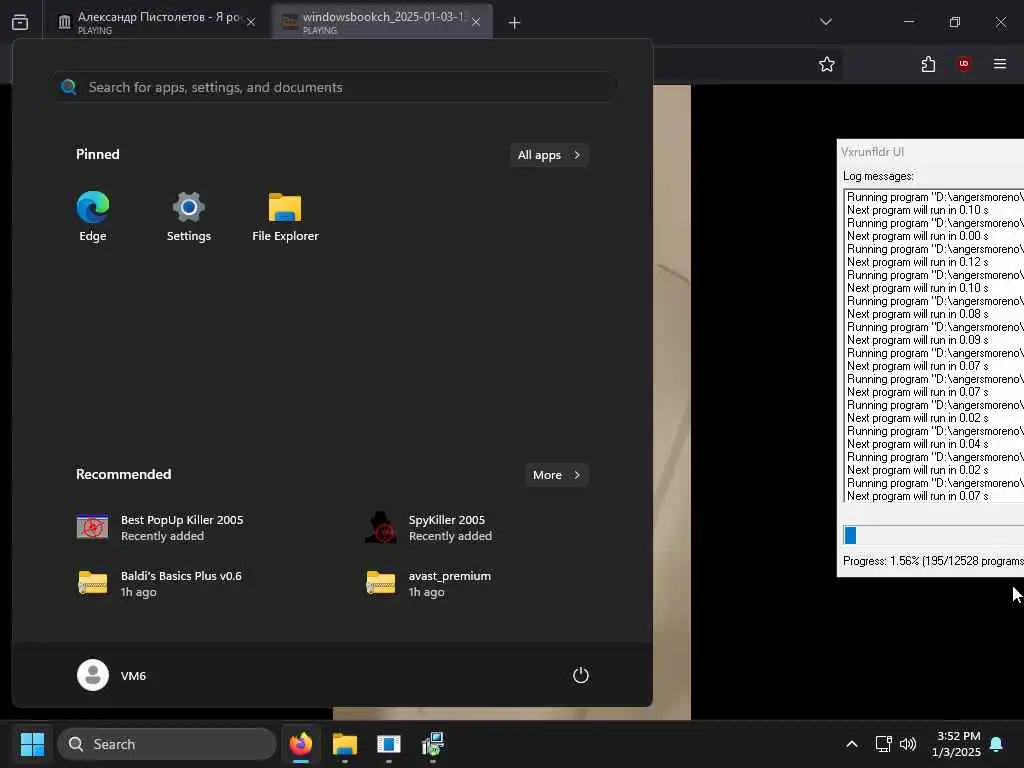Open the clock showing 3:52 PM
Viewport: 1024px width, 768px height.
(x=957, y=744)
